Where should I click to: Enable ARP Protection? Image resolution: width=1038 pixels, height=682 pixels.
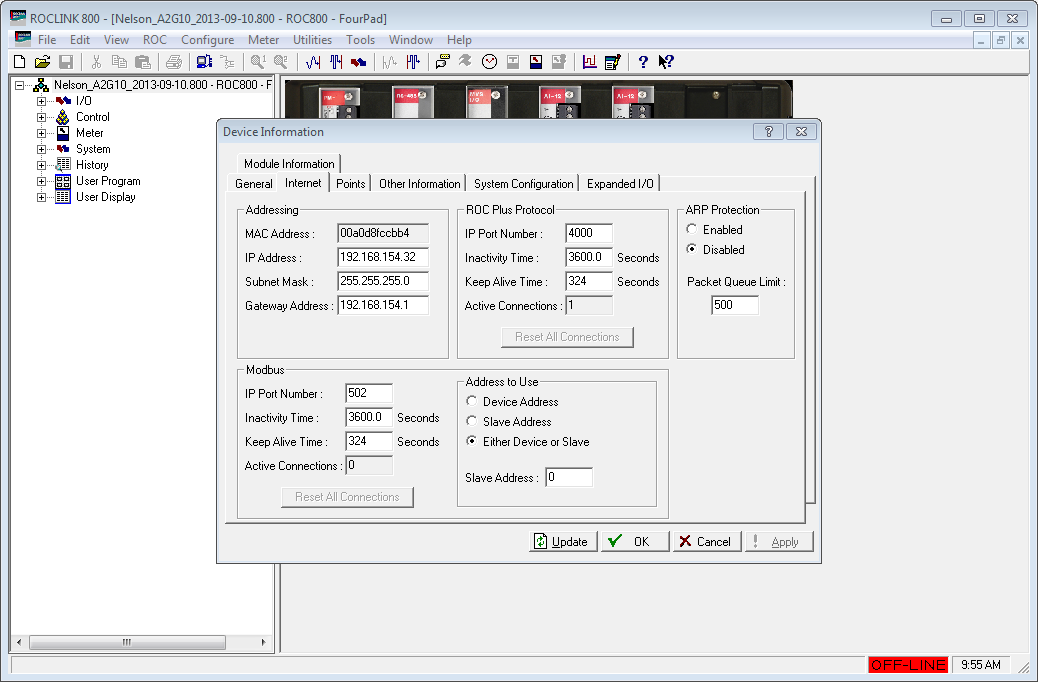point(692,229)
